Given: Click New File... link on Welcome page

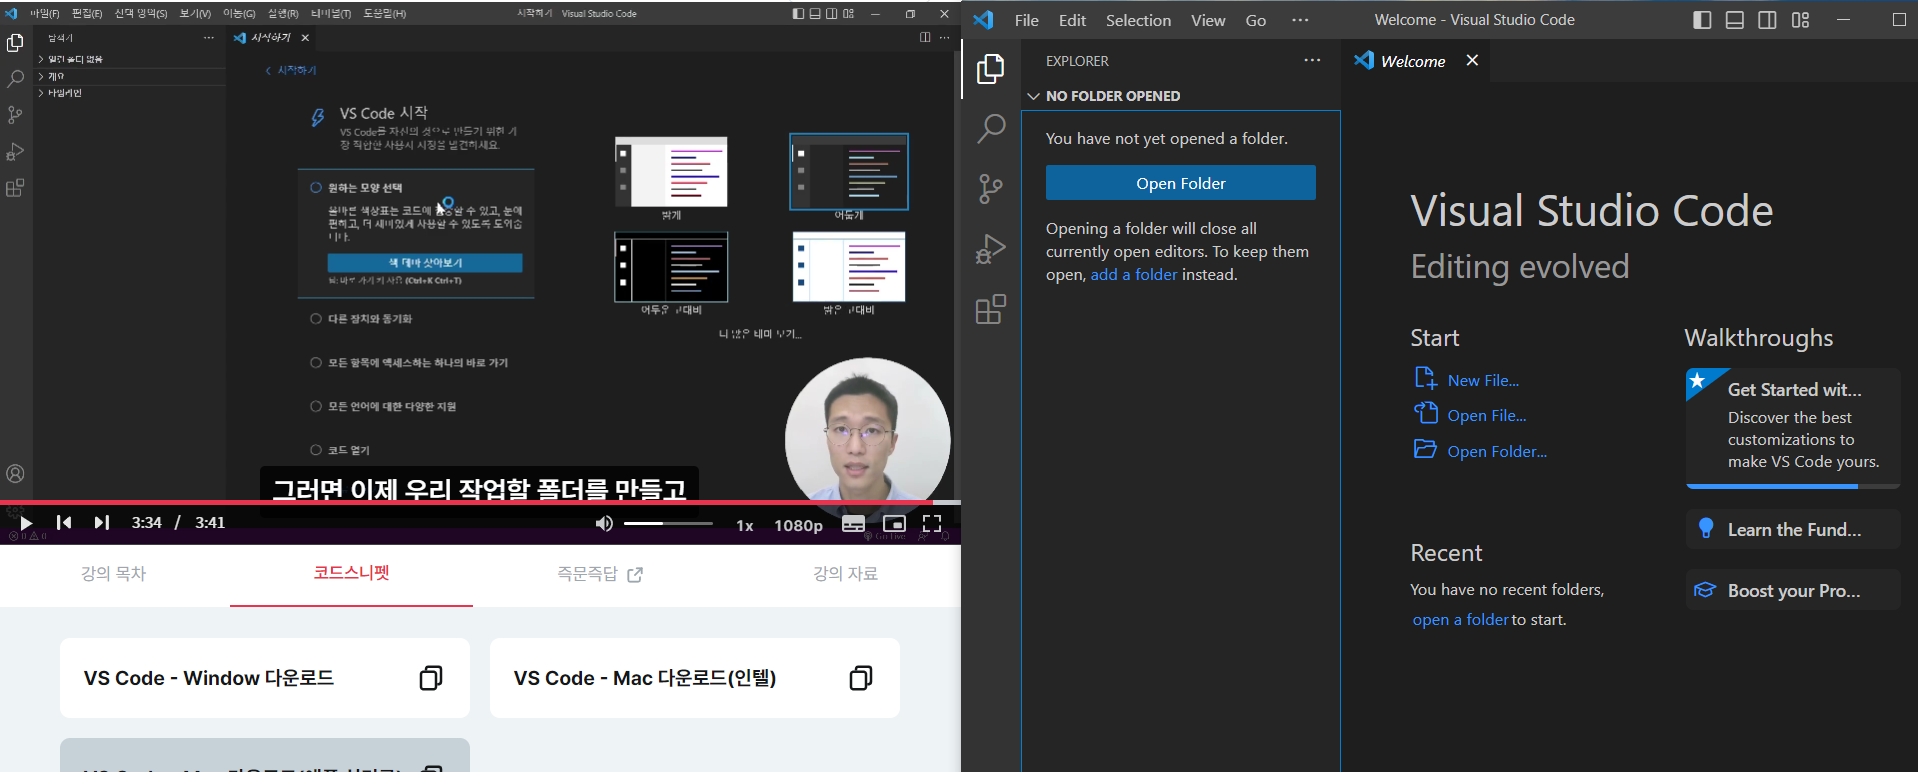Looking at the screenshot, I should tap(1483, 380).
